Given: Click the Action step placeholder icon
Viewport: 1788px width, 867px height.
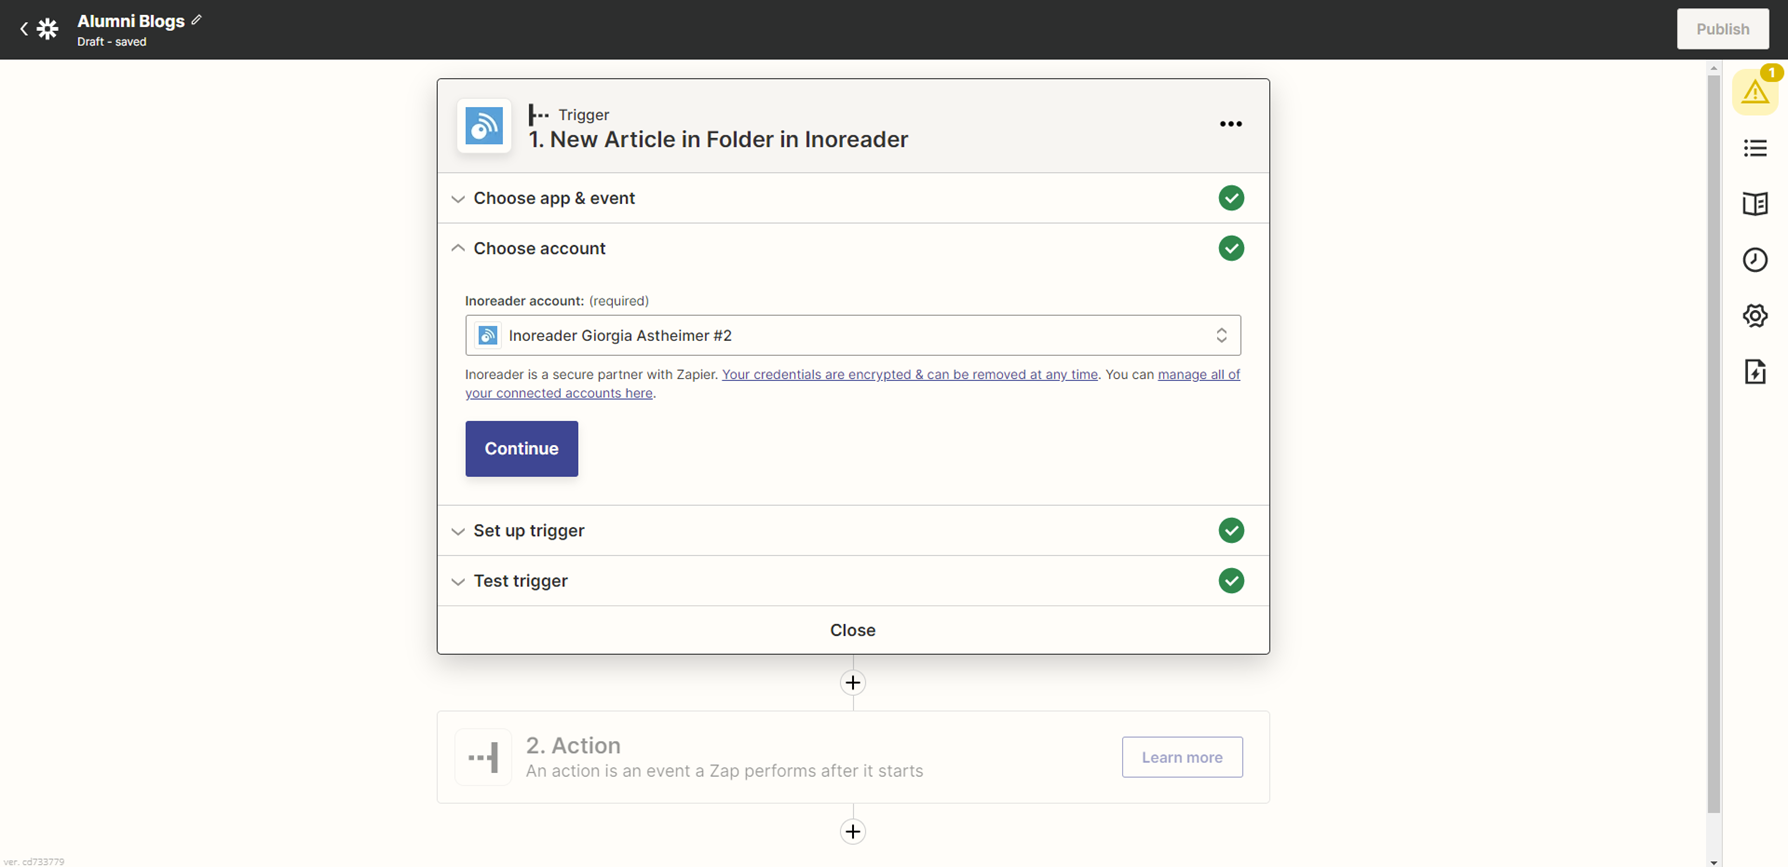Looking at the screenshot, I should (483, 757).
